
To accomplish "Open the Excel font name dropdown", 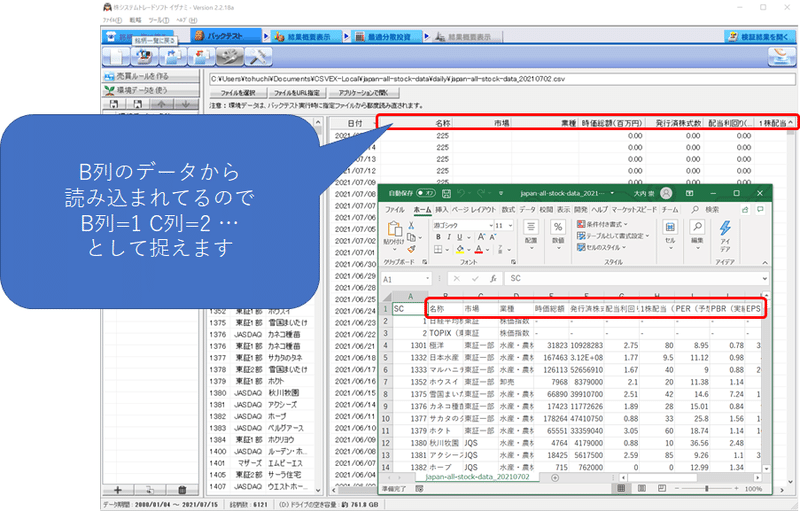I will [x=491, y=225].
